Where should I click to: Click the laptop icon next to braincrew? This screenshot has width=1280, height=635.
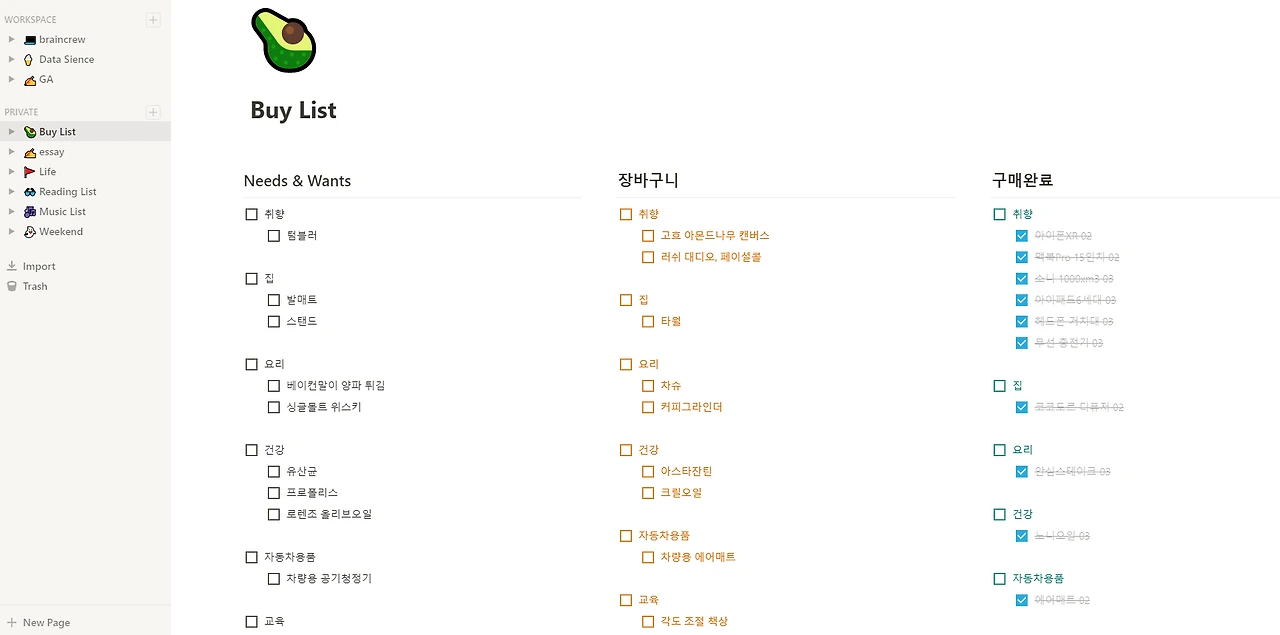coord(30,40)
